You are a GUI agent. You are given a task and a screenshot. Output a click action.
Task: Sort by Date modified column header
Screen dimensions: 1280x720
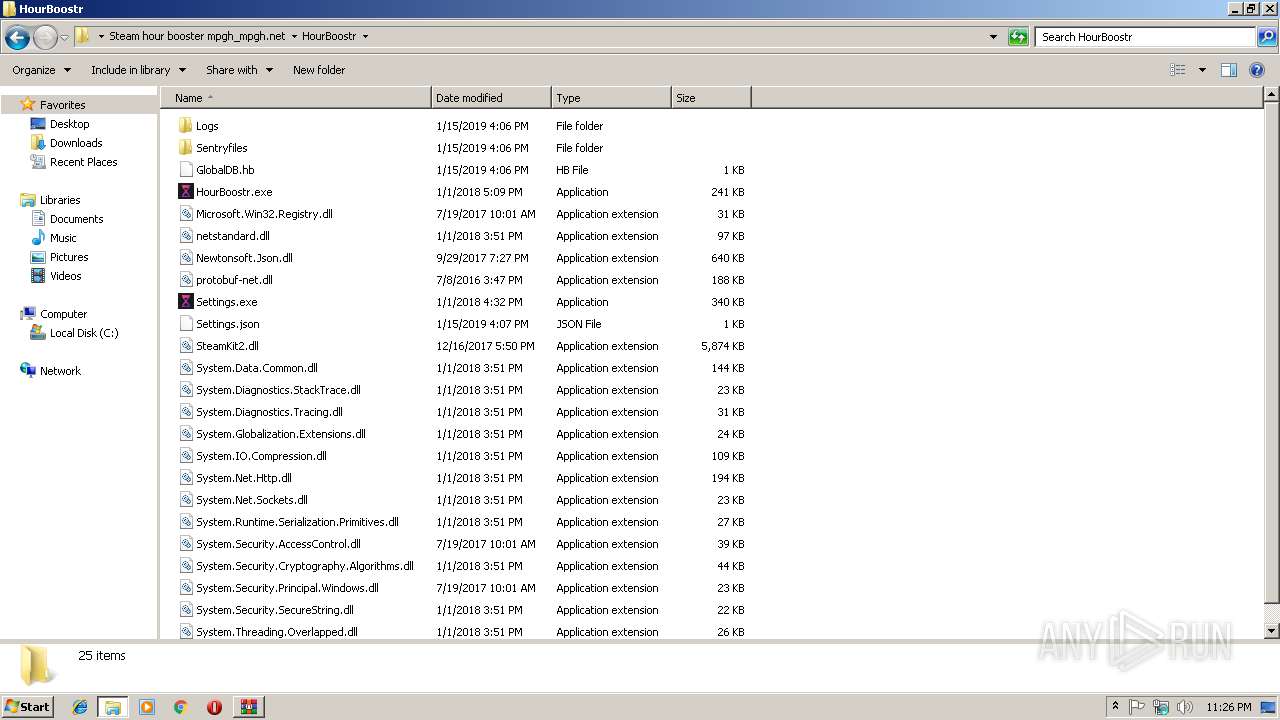[491, 98]
